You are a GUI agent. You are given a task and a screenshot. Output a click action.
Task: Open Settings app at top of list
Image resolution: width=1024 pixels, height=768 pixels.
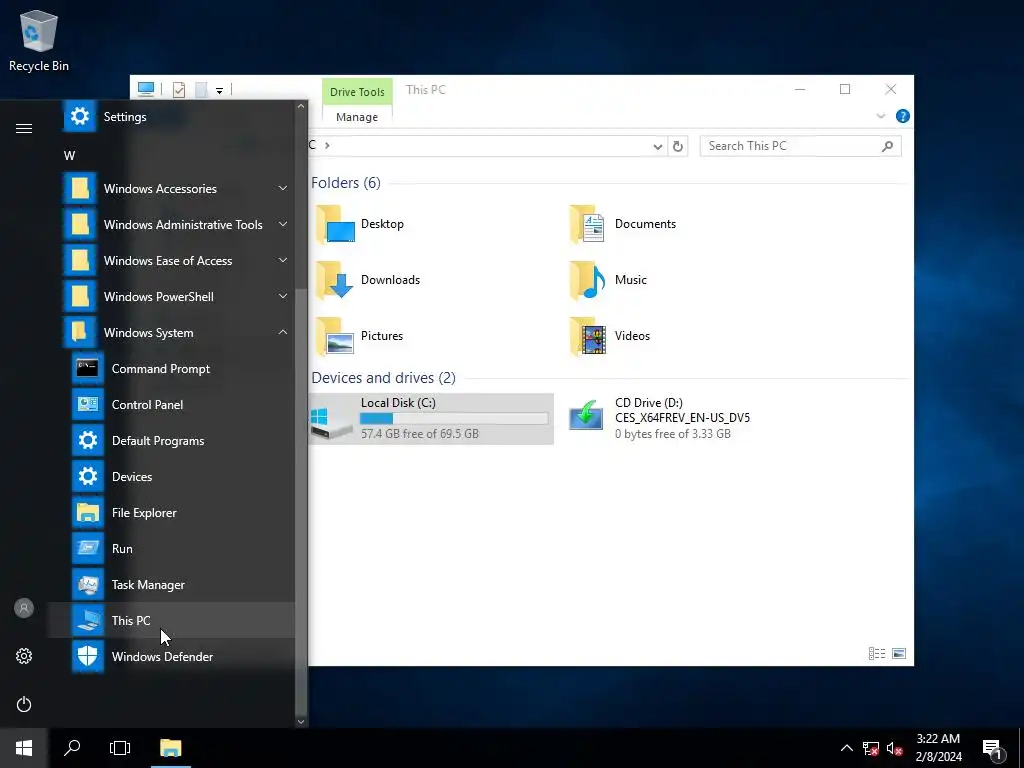click(171, 116)
